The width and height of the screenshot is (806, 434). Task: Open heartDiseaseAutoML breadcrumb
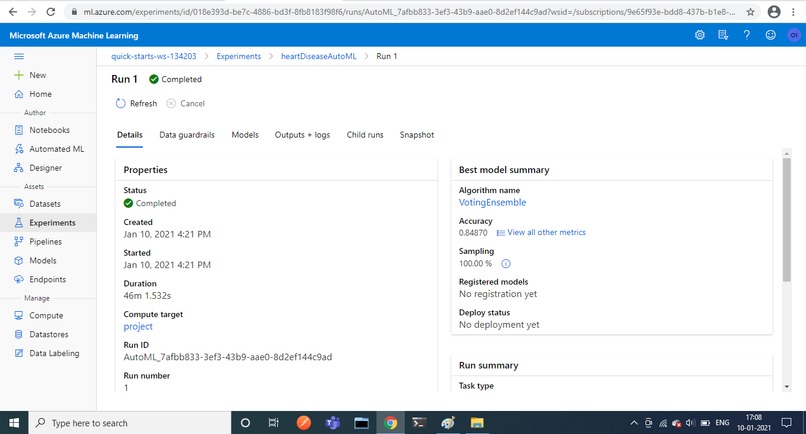pos(319,56)
